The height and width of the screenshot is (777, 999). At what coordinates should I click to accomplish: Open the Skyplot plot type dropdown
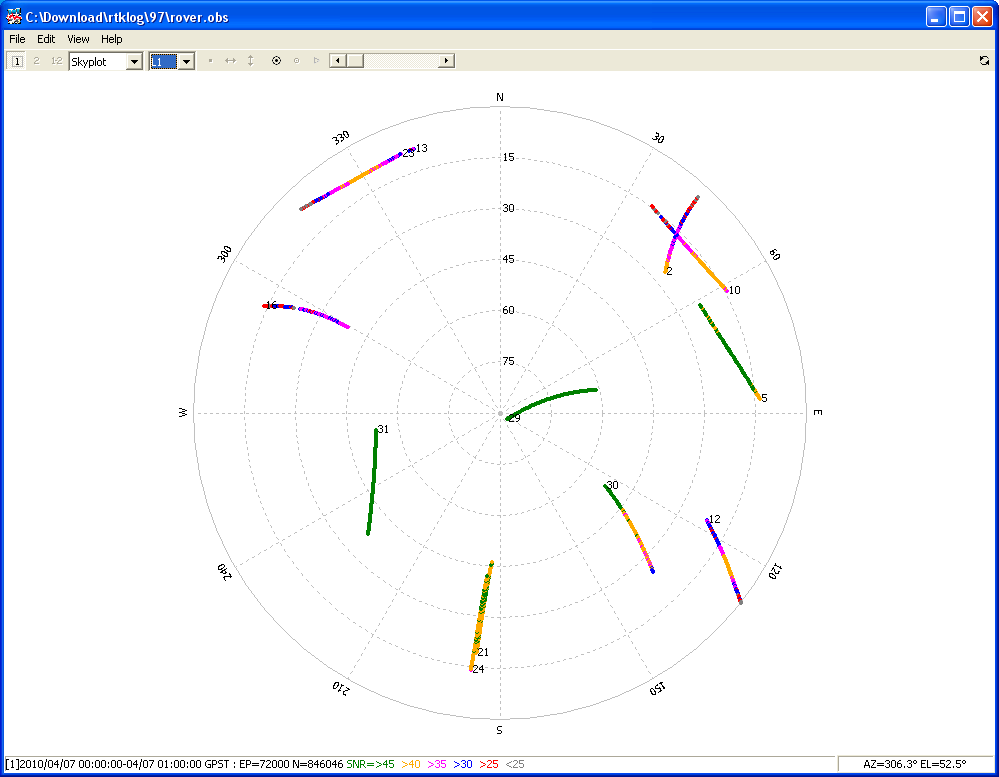[134, 62]
